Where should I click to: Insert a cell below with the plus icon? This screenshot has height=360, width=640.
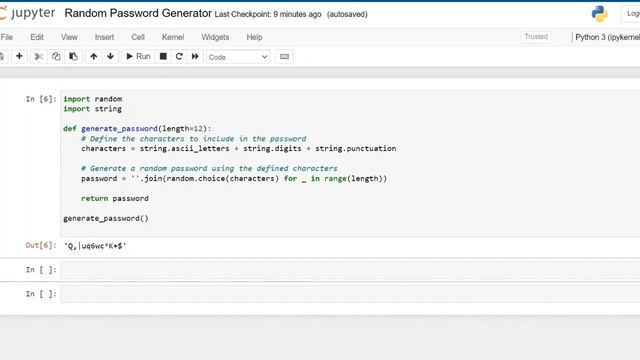coord(19,56)
